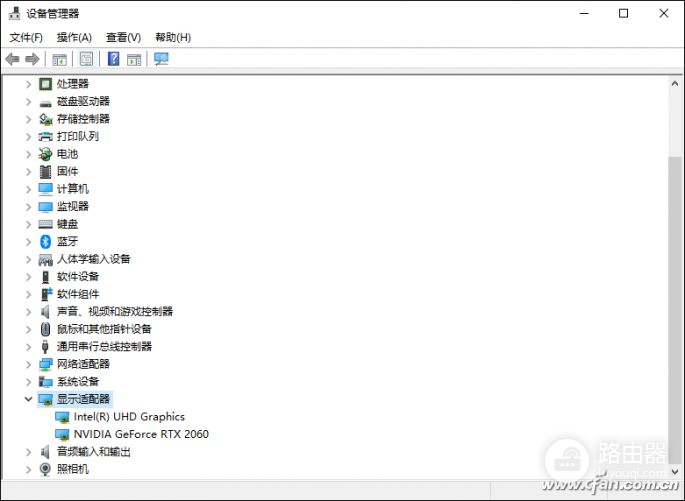Click the 软件设备 icon
This screenshot has height=501, width=685.
45,276
